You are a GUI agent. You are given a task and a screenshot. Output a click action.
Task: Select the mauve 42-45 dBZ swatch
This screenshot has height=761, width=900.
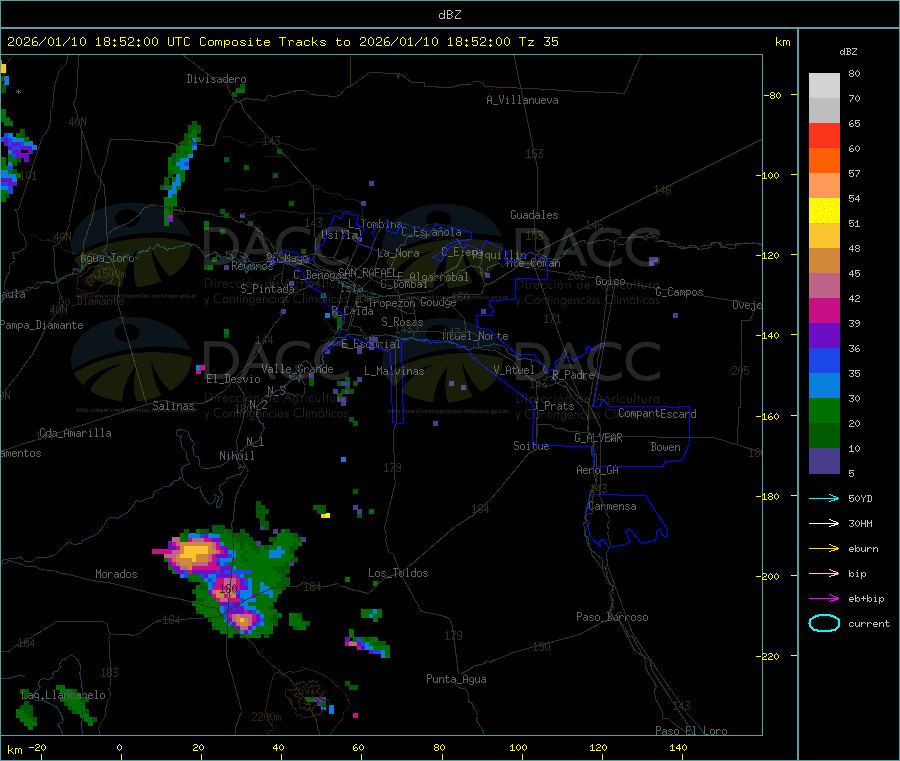pos(824,286)
